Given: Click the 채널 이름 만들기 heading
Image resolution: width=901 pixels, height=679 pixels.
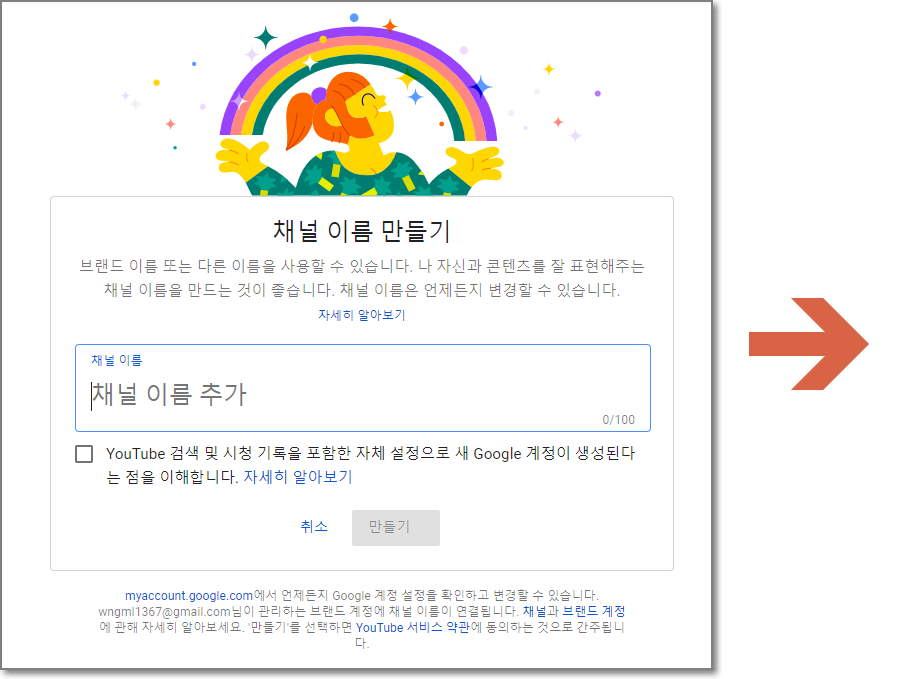Looking at the screenshot, I should [x=361, y=231].
